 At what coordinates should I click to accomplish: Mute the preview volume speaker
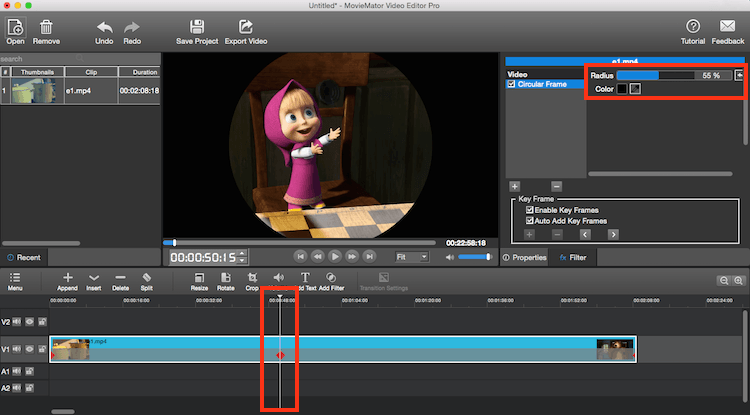point(450,257)
